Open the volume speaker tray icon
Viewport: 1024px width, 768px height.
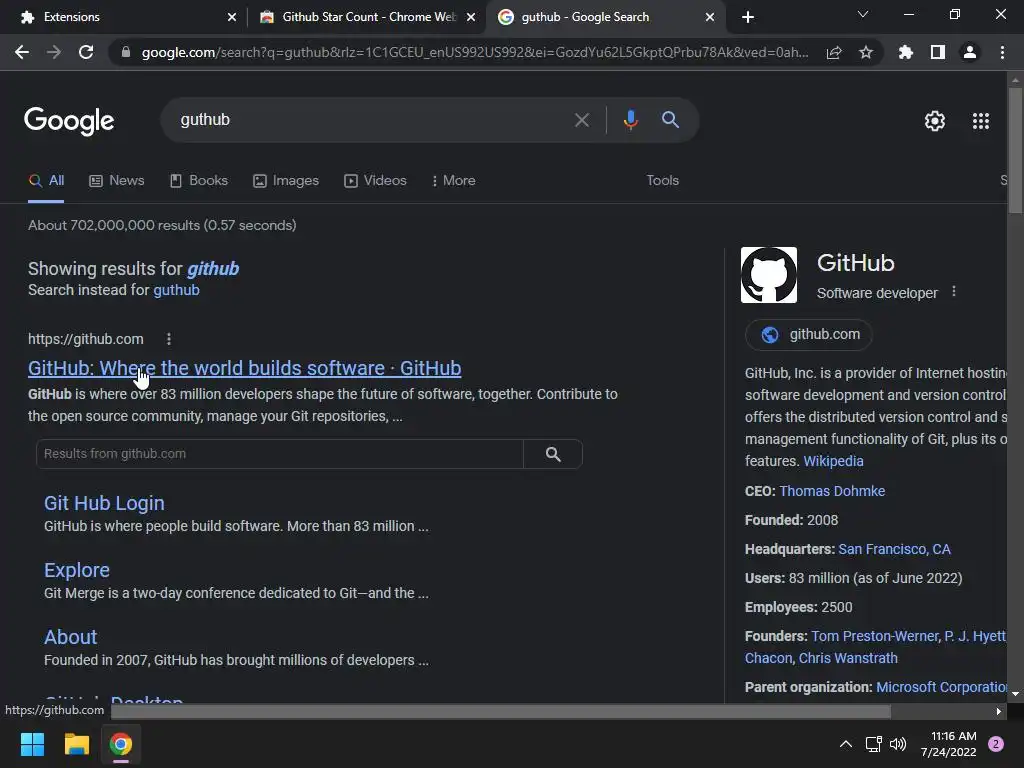[x=898, y=744]
